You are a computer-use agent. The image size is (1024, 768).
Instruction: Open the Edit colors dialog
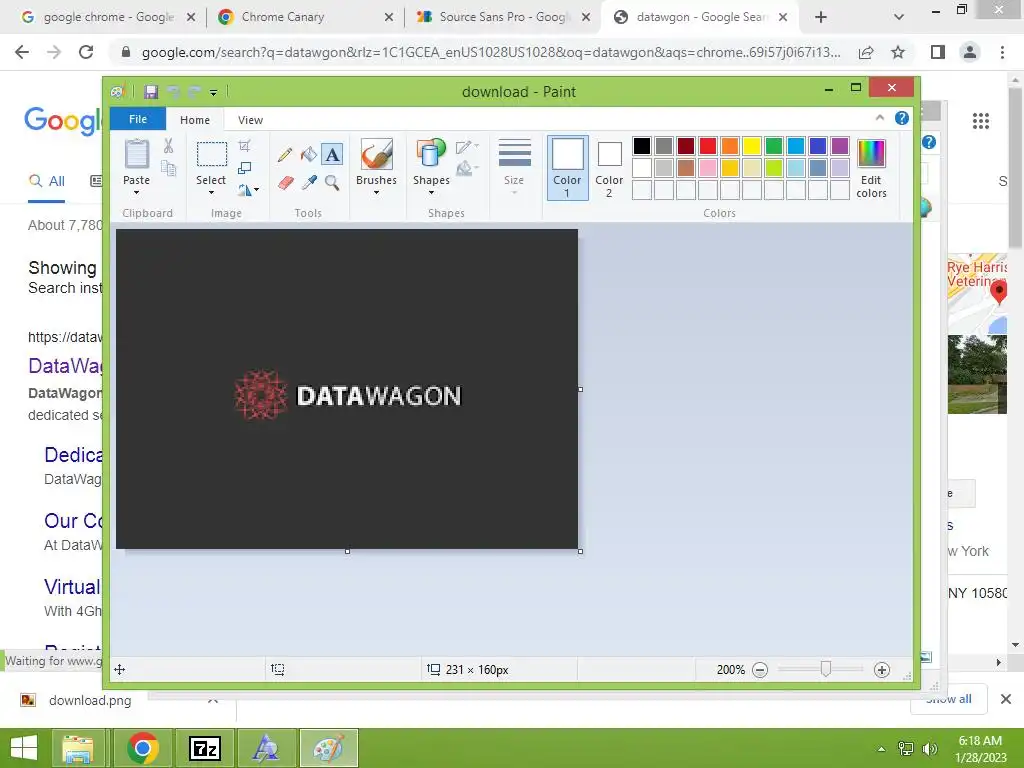click(x=871, y=168)
